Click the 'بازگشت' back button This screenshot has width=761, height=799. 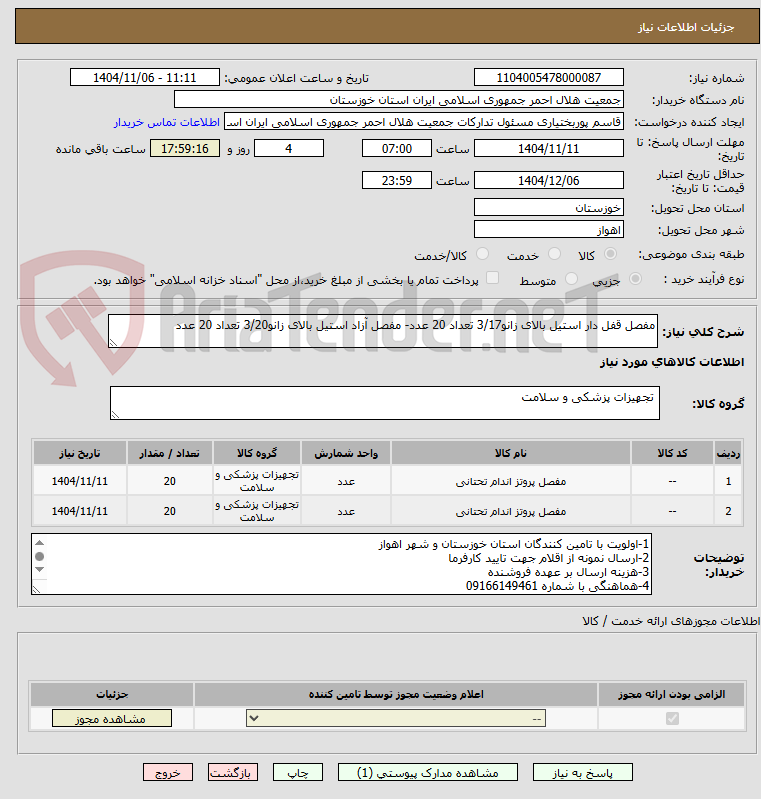tap(232, 773)
